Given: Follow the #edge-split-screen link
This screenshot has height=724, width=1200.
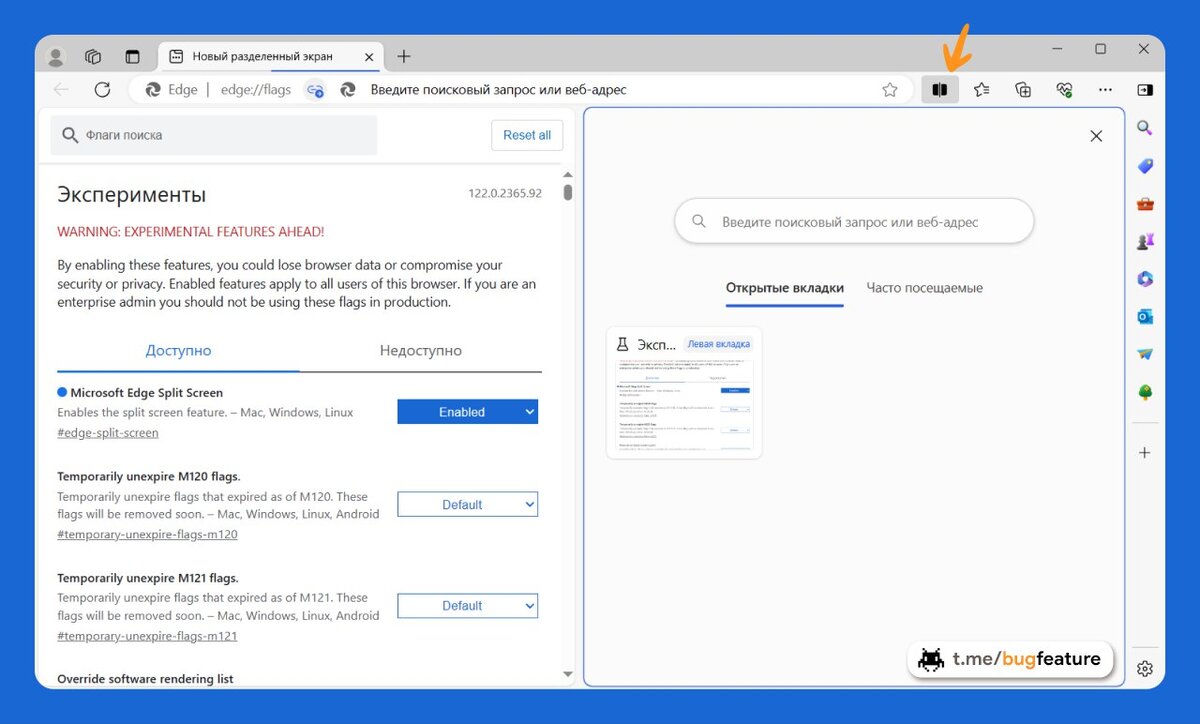Looking at the screenshot, I should click(108, 433).
